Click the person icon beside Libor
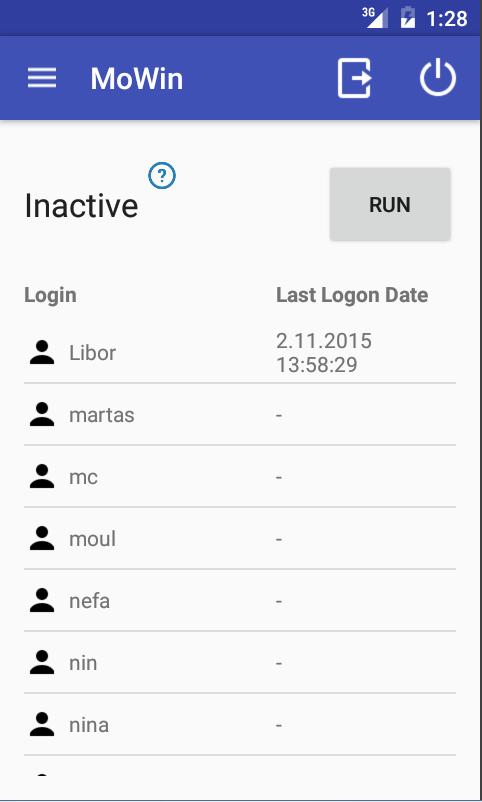 pyautogui.click(x=42, y=353)
